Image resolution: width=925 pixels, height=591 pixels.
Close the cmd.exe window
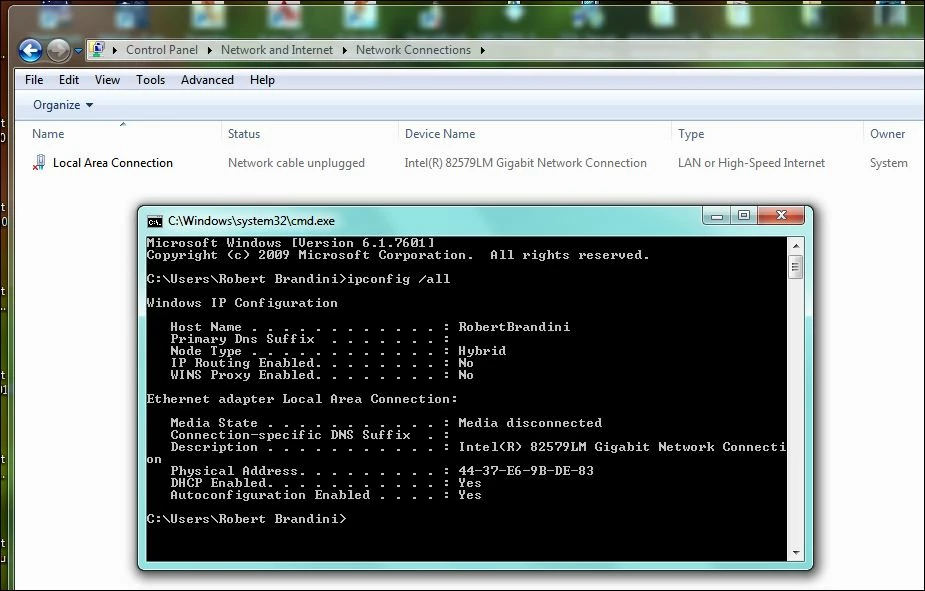781,216
